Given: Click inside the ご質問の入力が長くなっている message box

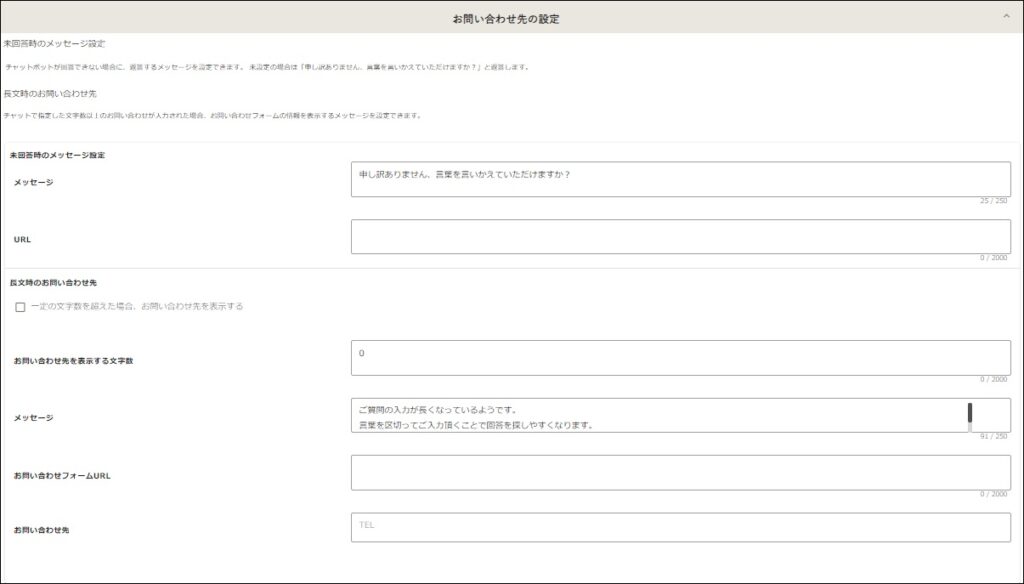Looking at the screenshot, I should click(x=655, y=416).
